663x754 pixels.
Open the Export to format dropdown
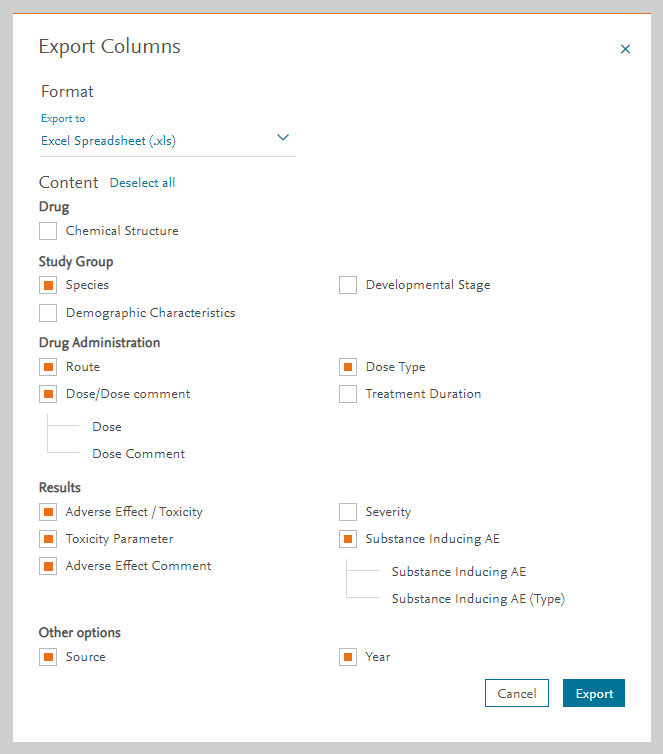[x=168, y=141]
